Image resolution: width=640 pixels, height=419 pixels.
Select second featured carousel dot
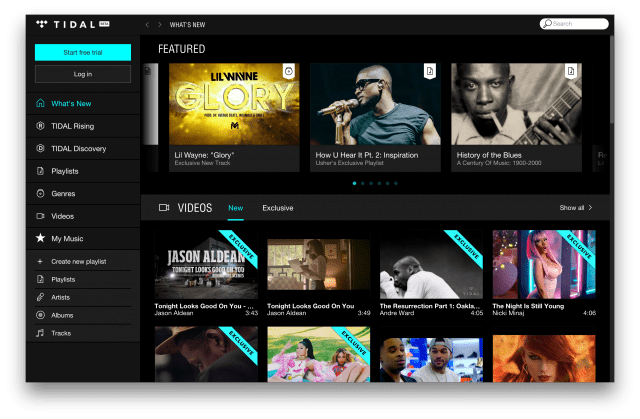pos(362,183)
